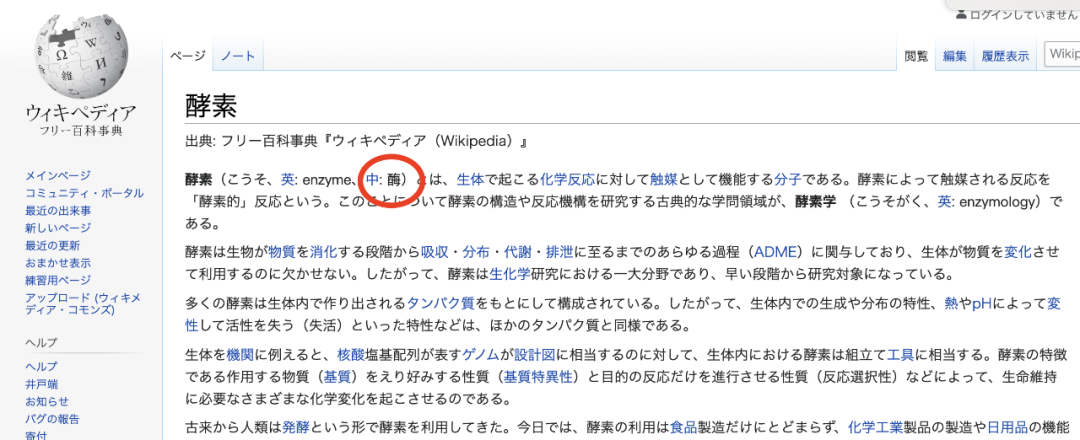This screenshot has height=440, width=1080.
Task: Open 練習用ページ sidebar link
Action: click(x=58, y=280)
